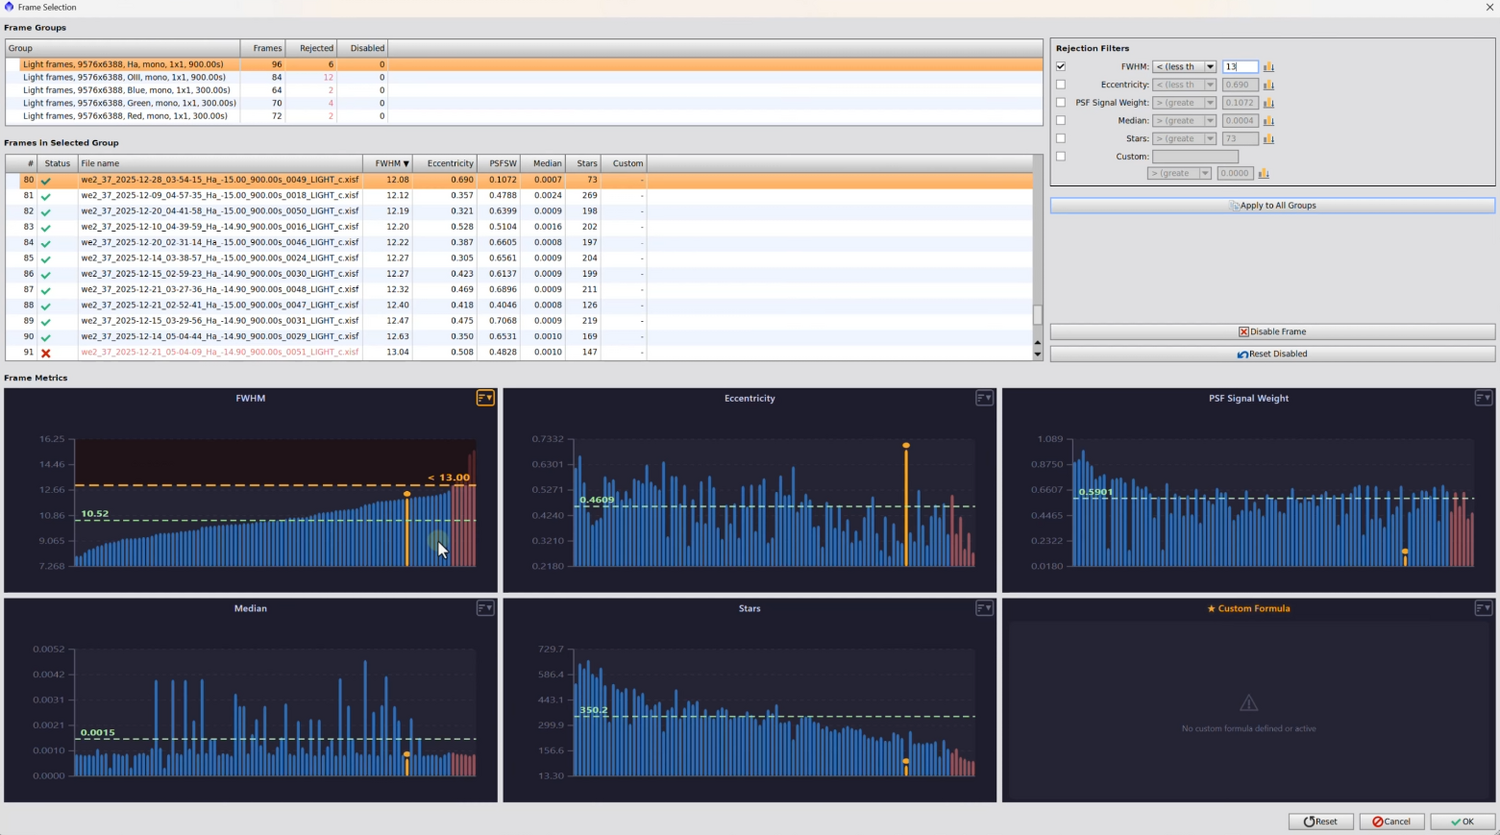The width and height of the screenshot is (1500, 835).
Task: Click the PSF Signal Weight chart's sort icon
Action: (1483, 398)
